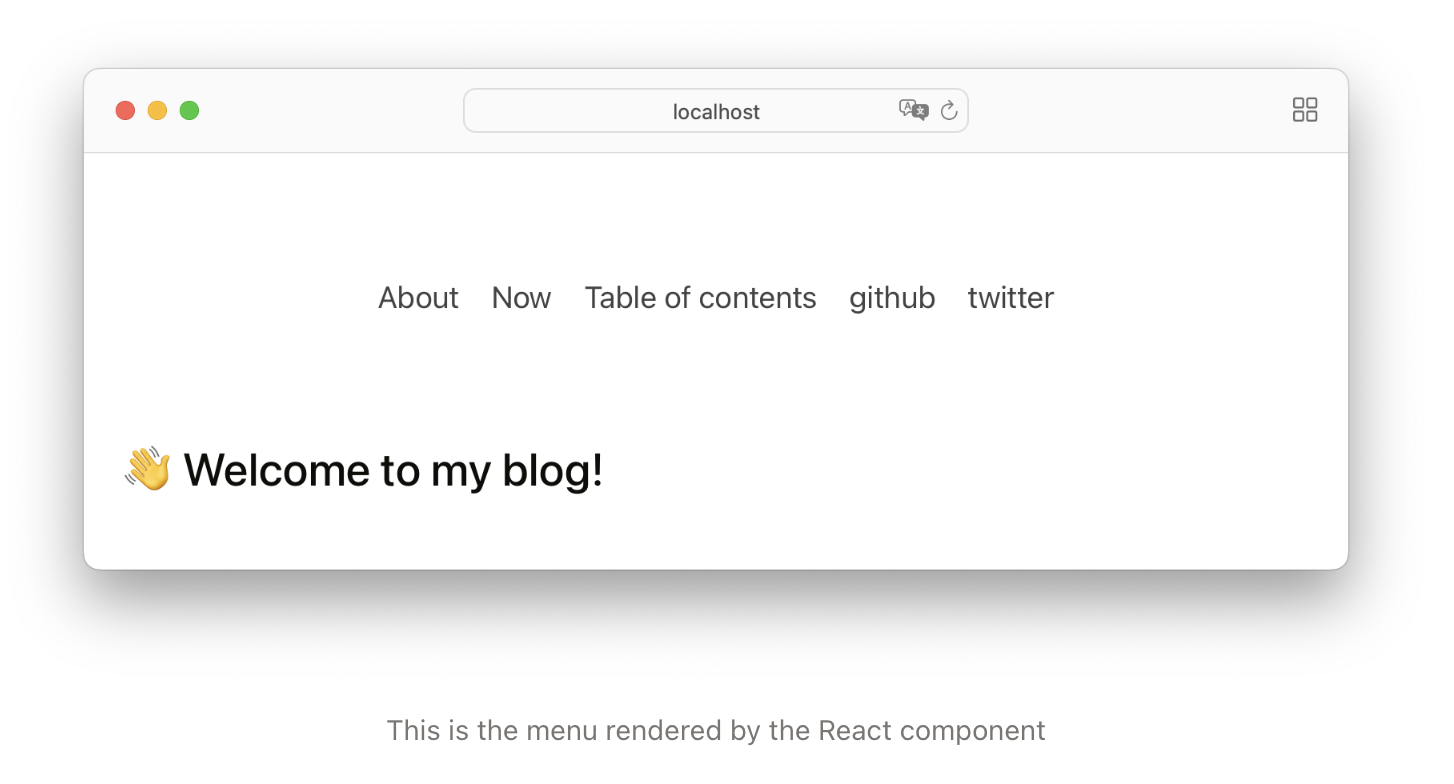Enter fullscreen with the green button

tap(189, 111)
